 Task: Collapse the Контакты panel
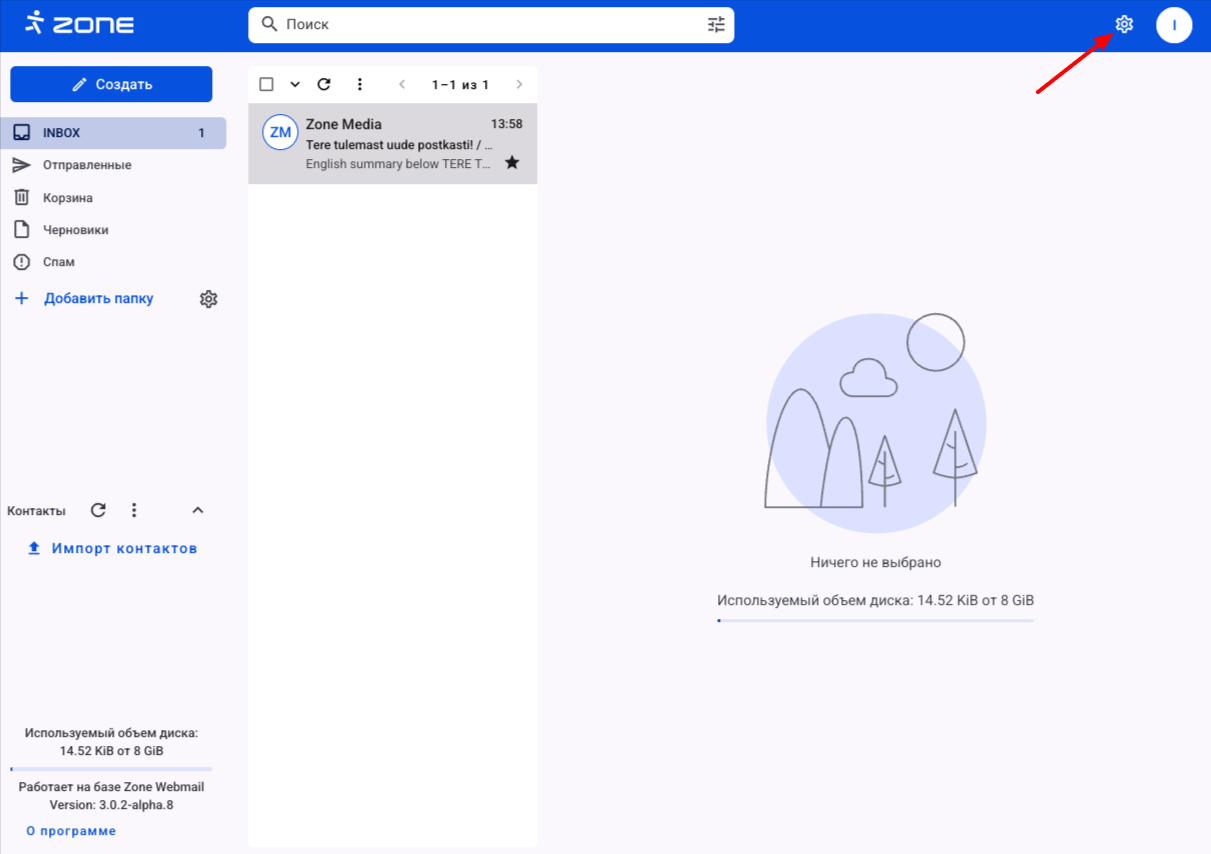[198, 510]
